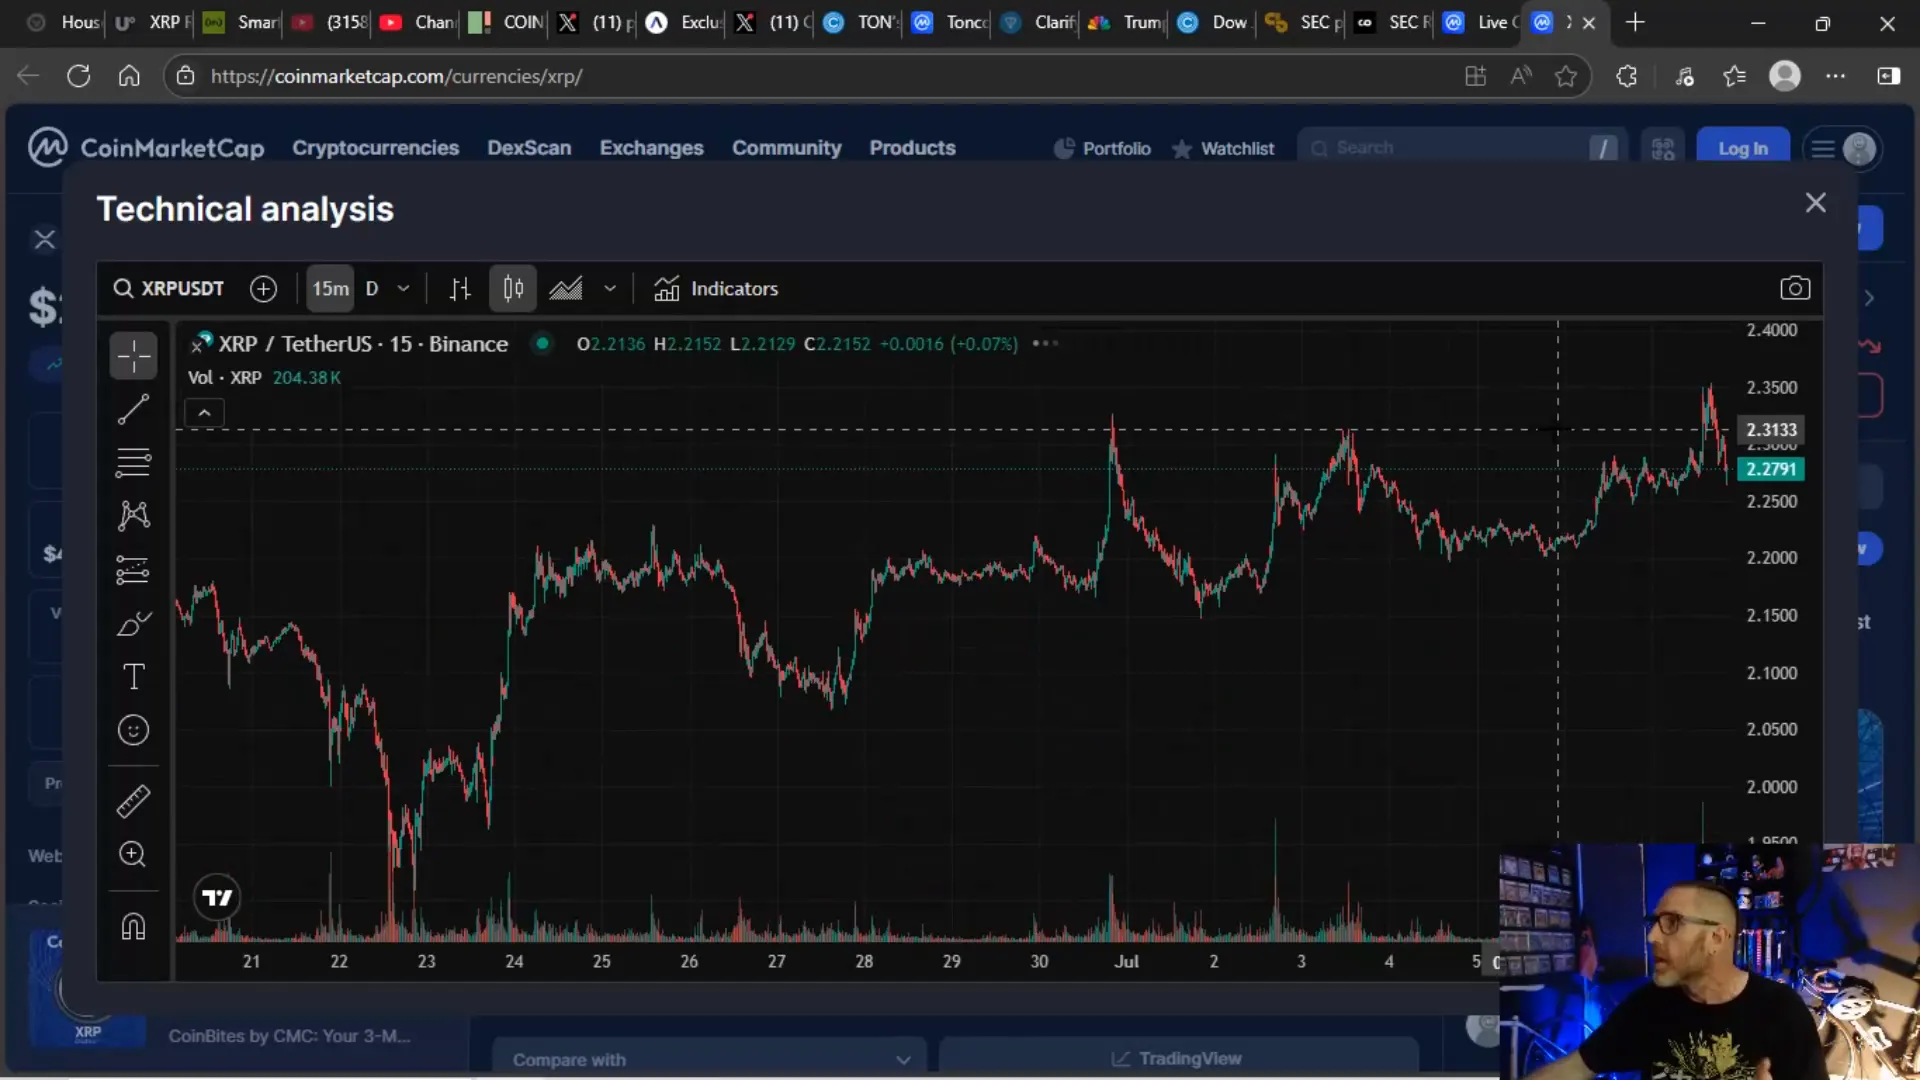The width and height of the screenshot is (1920, 1080).
Task: Open the Products menu
Action: (912, 148)
